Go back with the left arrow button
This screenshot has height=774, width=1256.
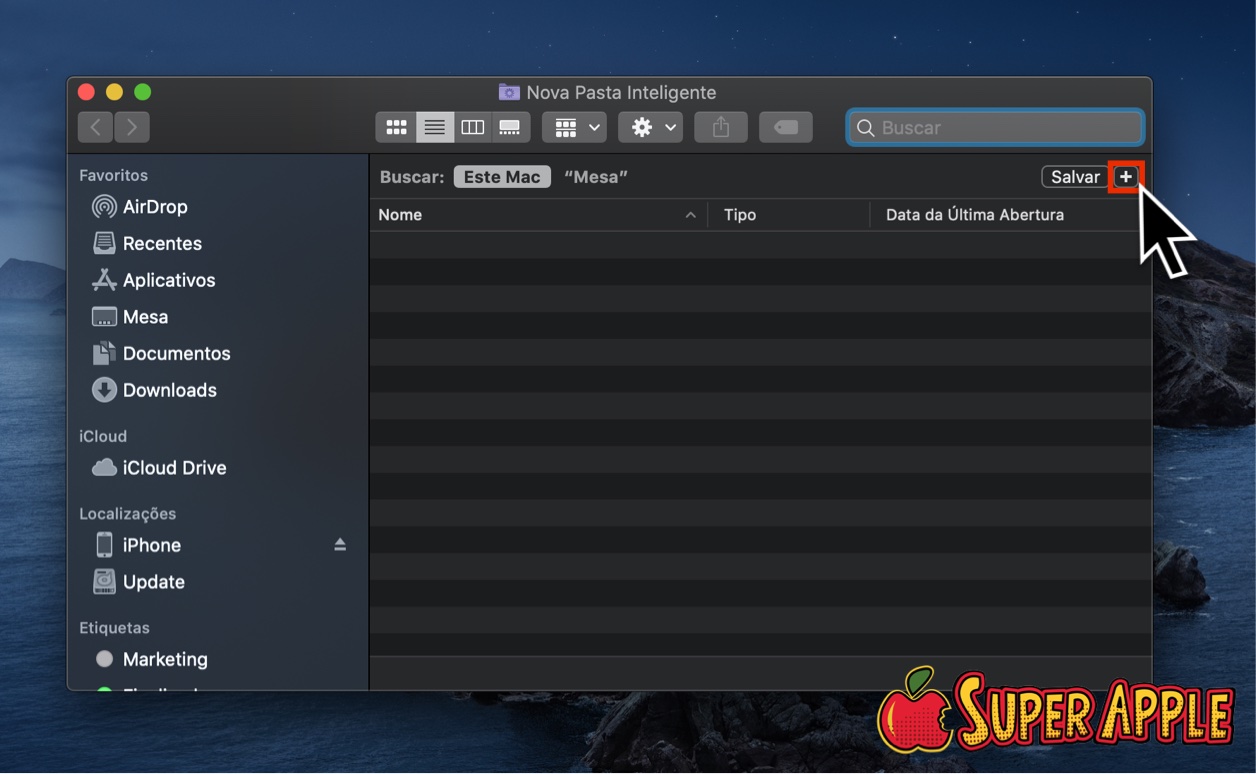point(96,128)
